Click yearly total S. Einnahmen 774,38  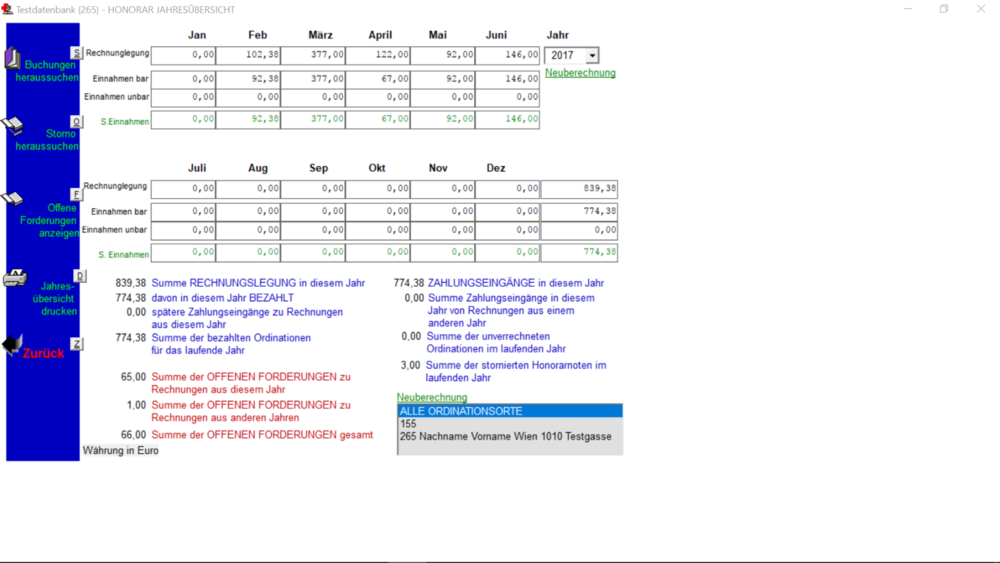[x=579, y=252]
